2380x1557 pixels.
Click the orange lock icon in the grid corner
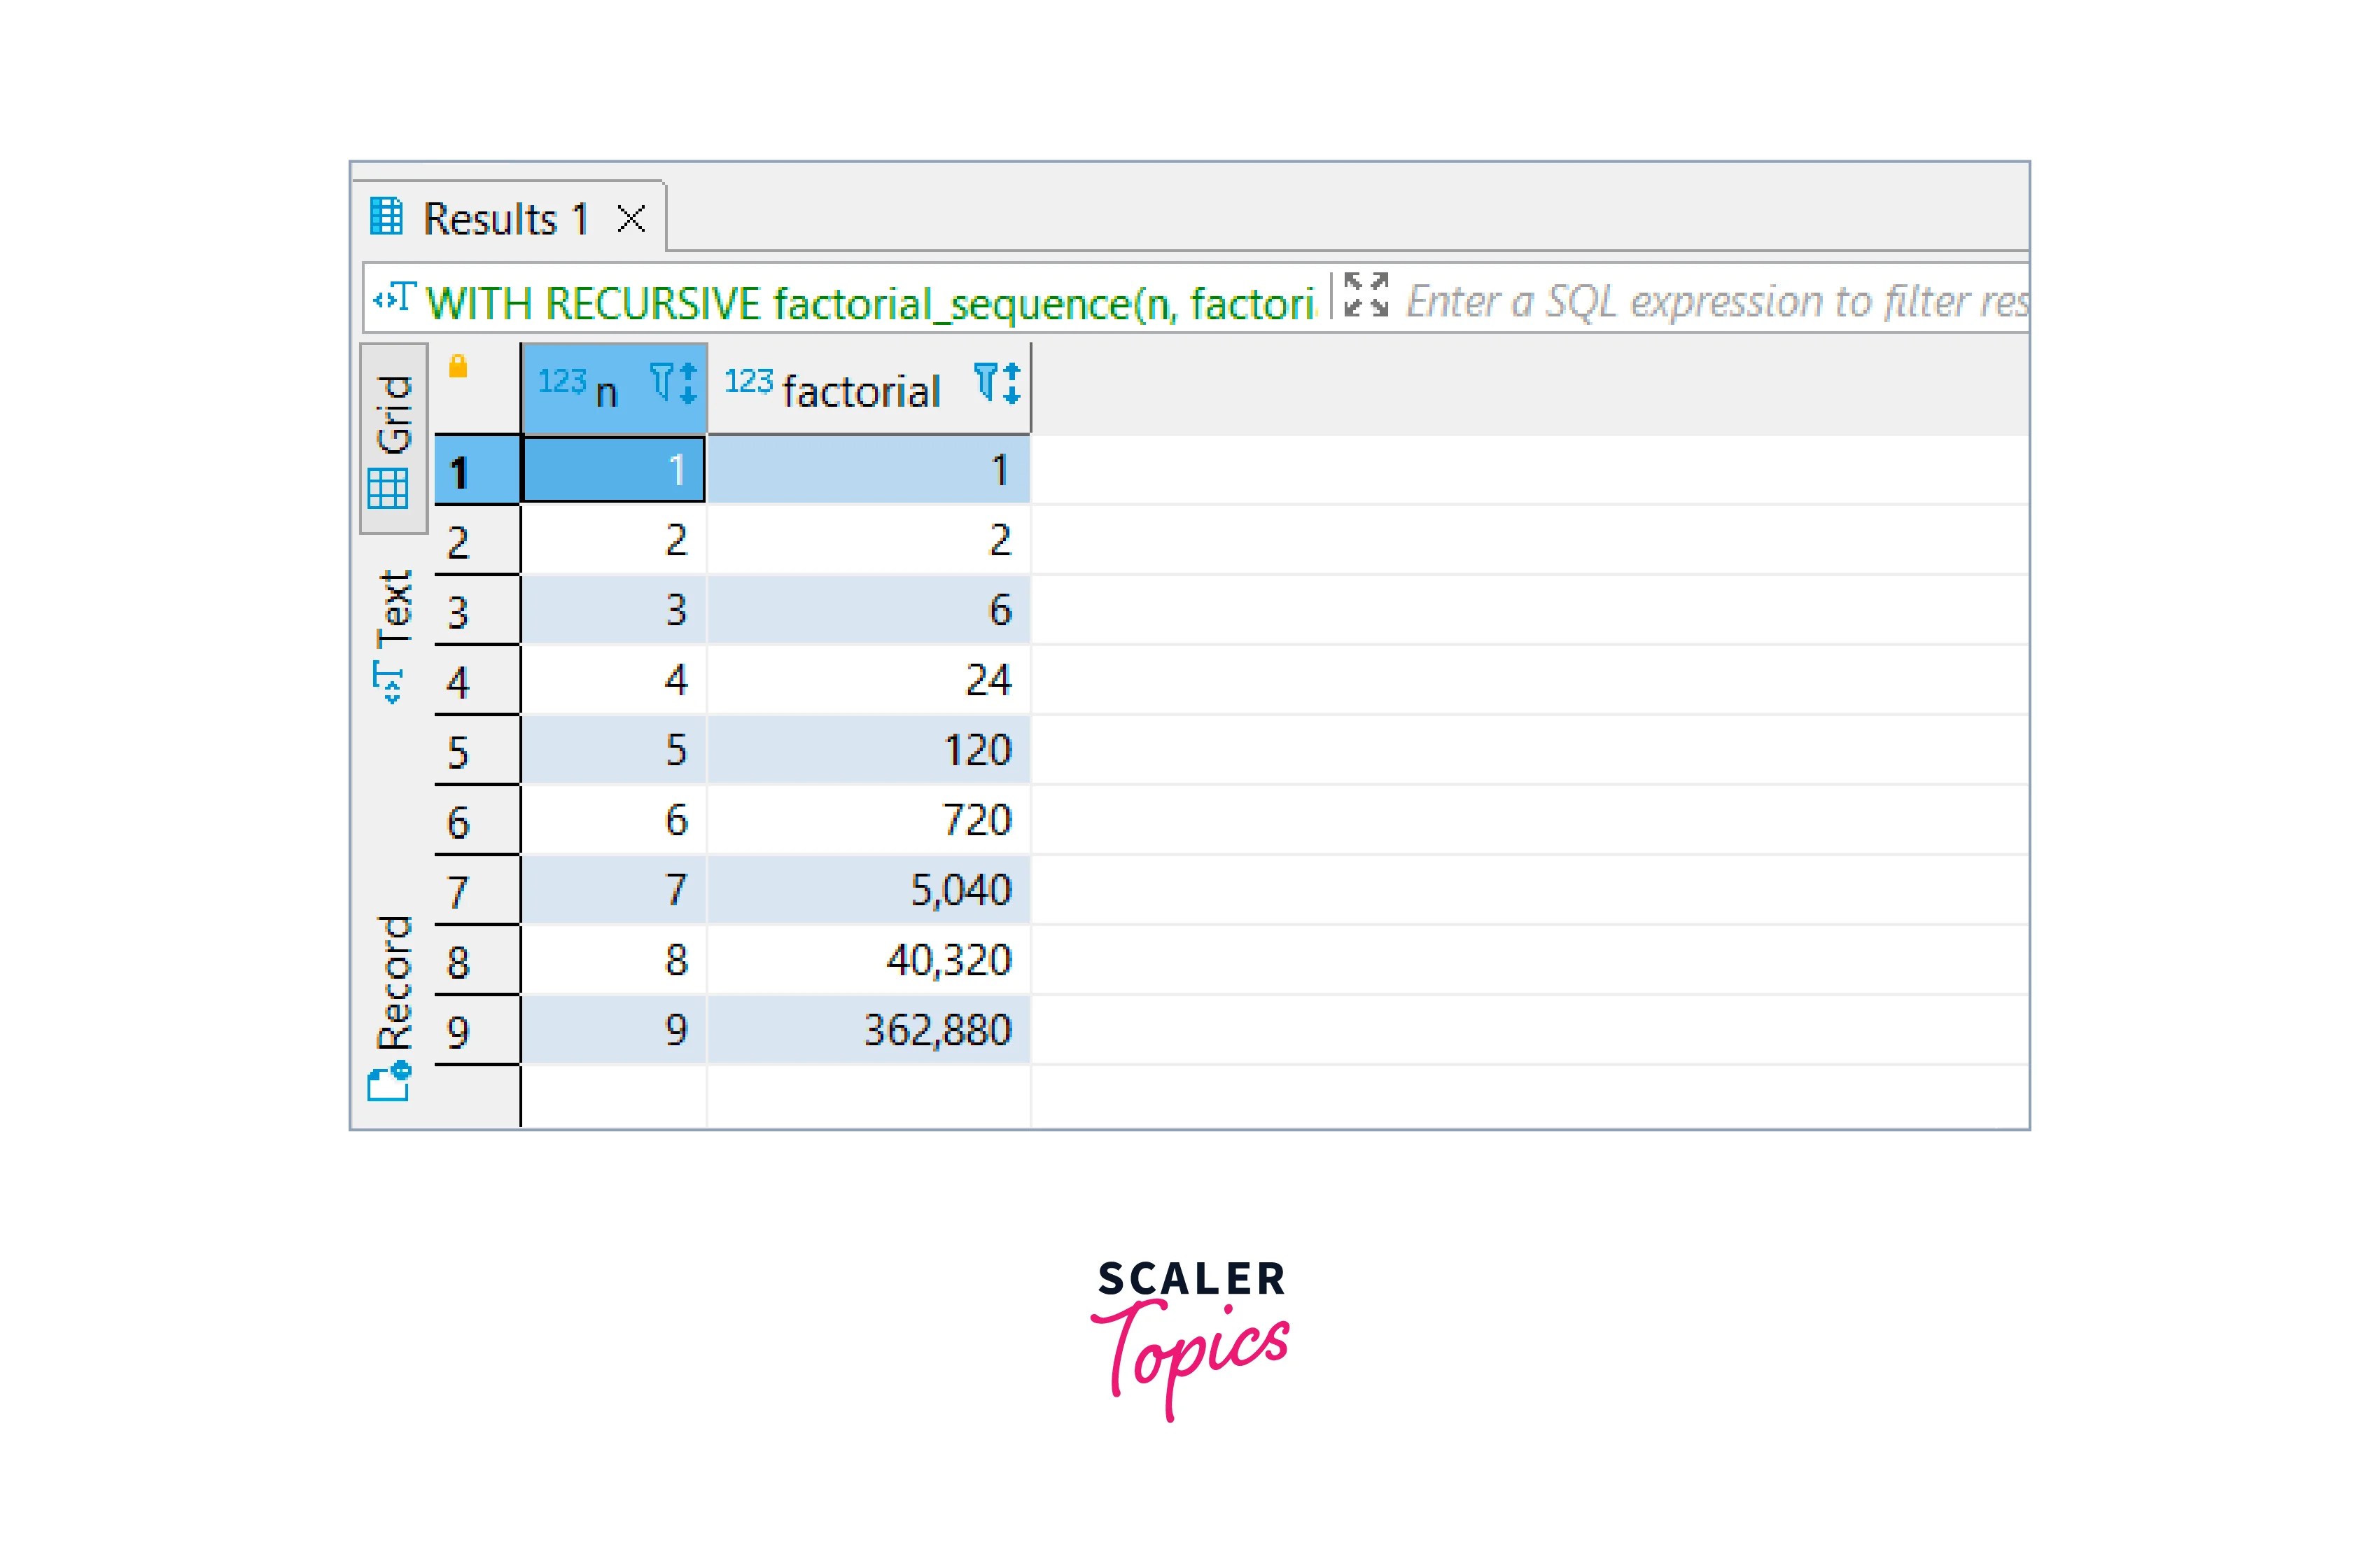coord(459,366)
